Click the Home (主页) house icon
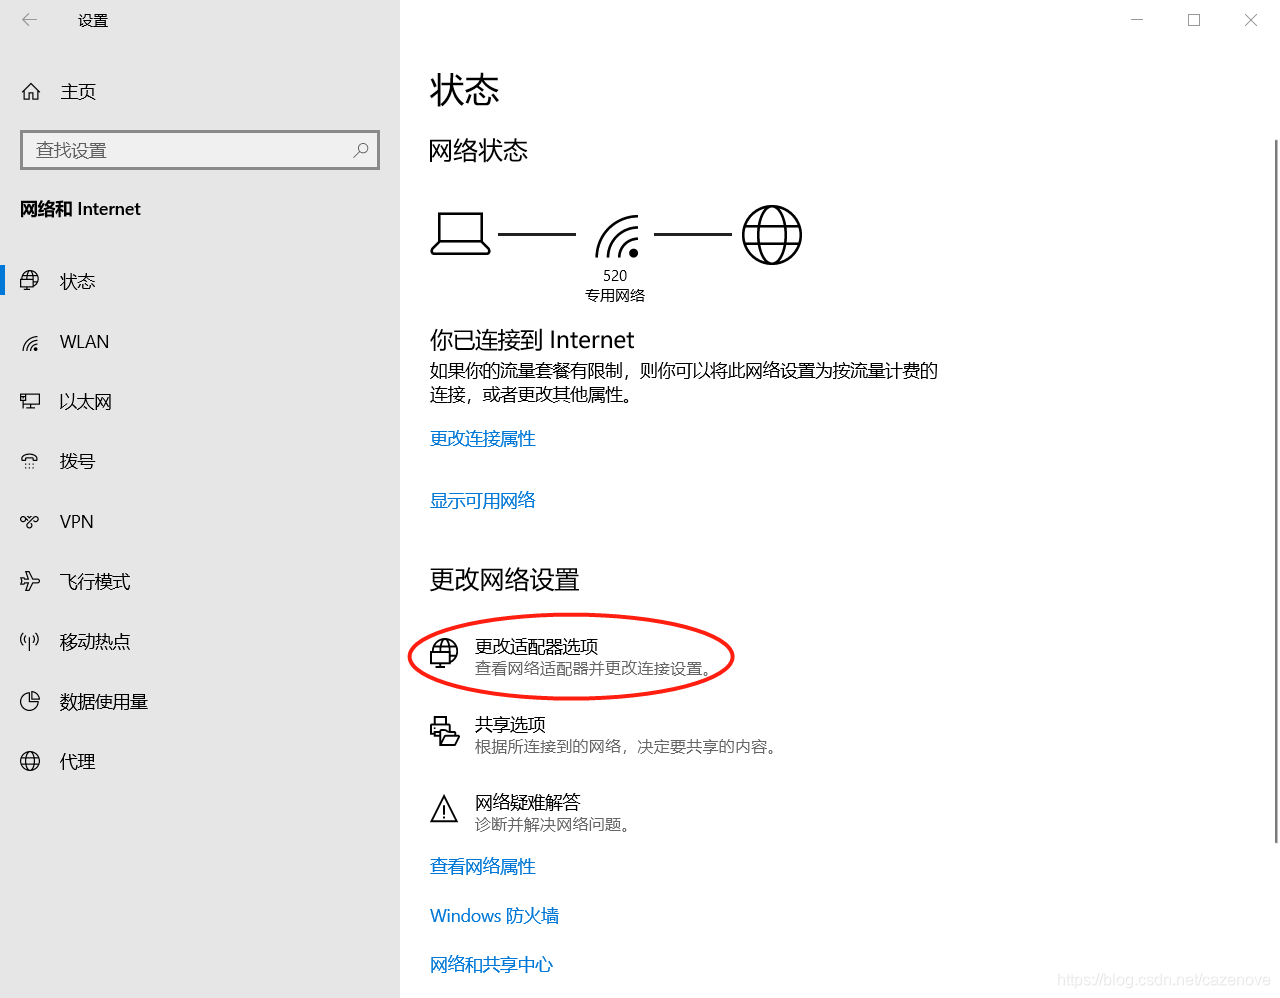The image size is (1280, 998). (x=31, y=92)
